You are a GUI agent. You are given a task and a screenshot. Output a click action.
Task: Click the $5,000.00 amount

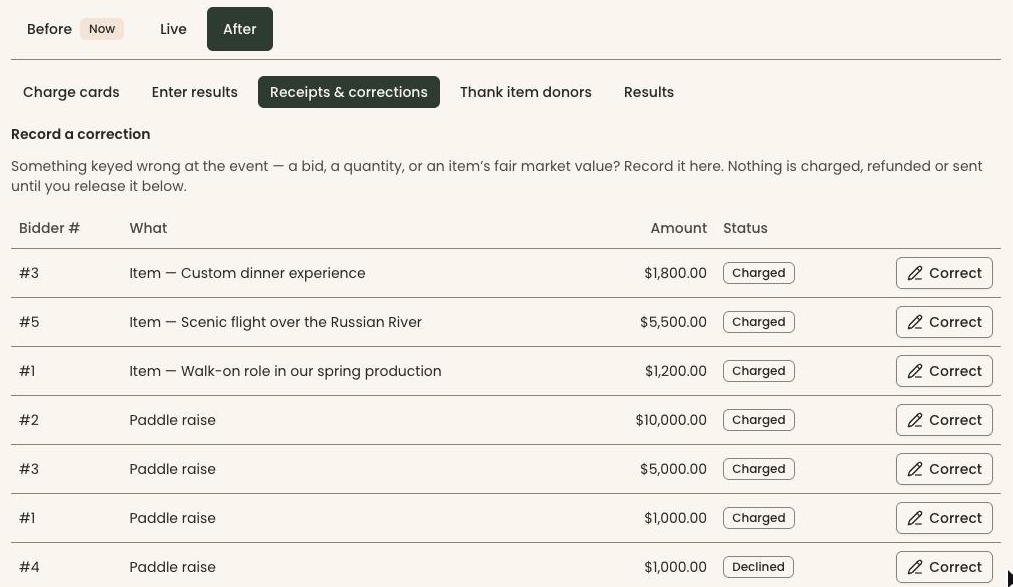pyautogui.click(x=673, y=469)
